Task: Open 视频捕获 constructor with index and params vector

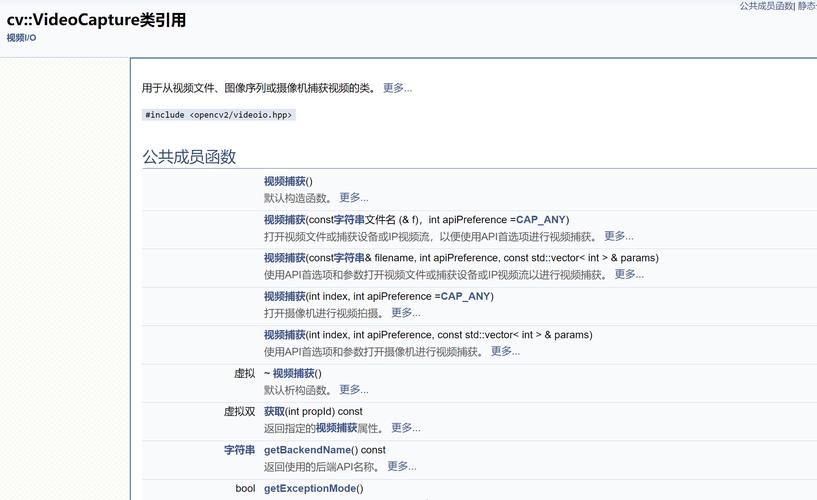Action: click(x=284, y=335)
